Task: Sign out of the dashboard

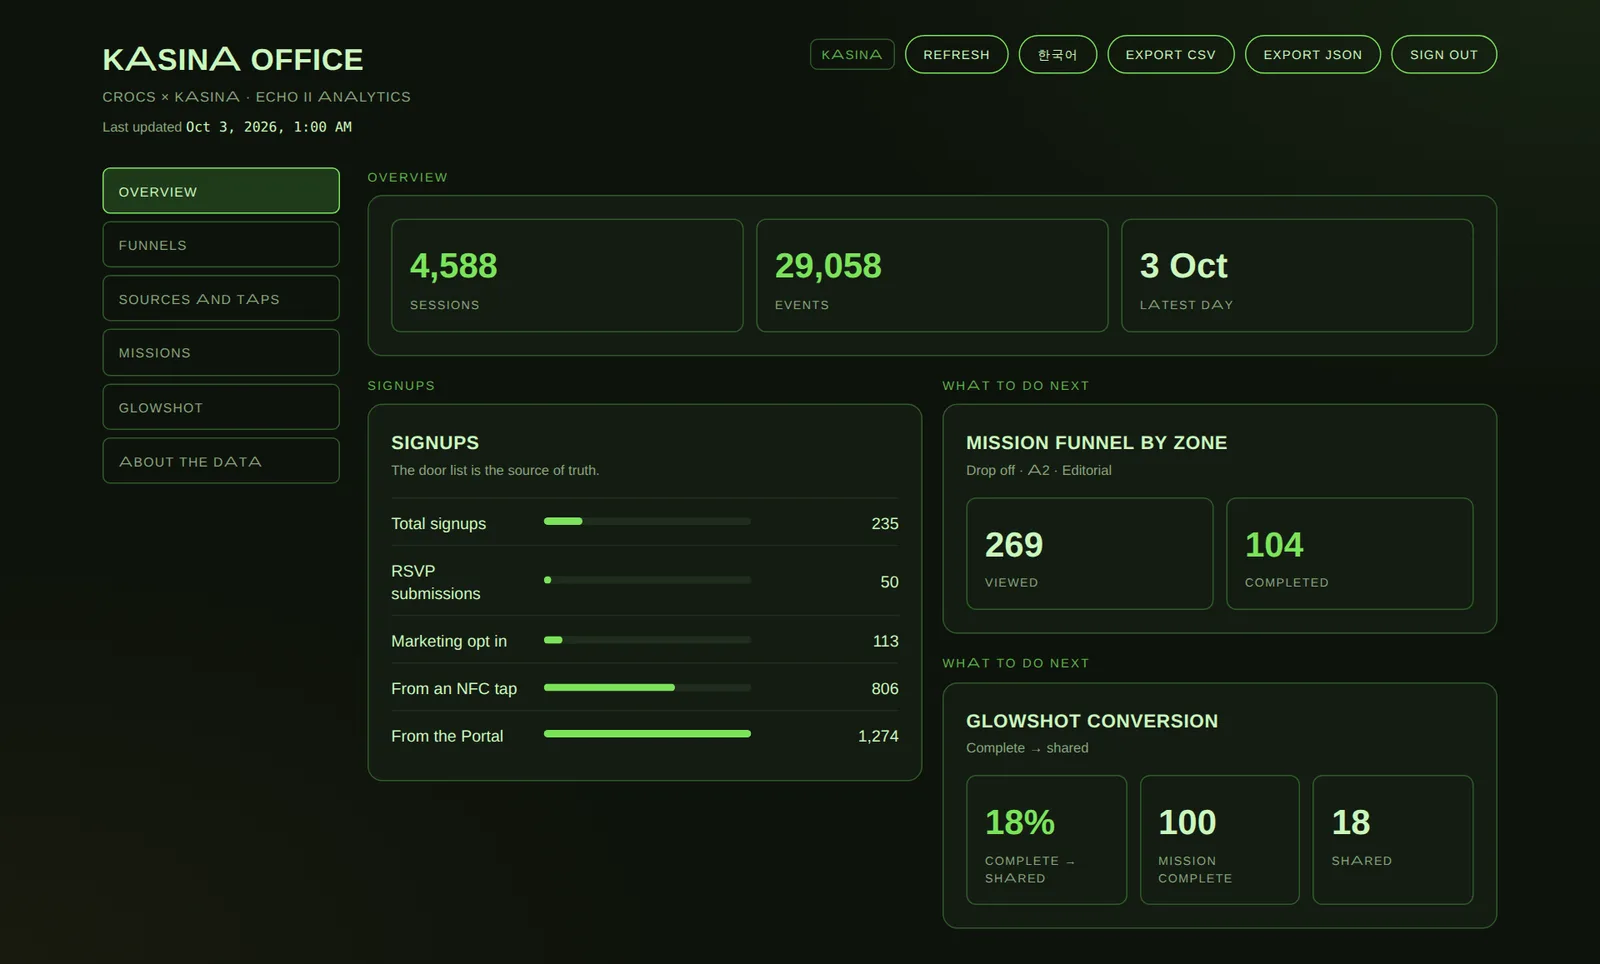Action: (1444, 55)
